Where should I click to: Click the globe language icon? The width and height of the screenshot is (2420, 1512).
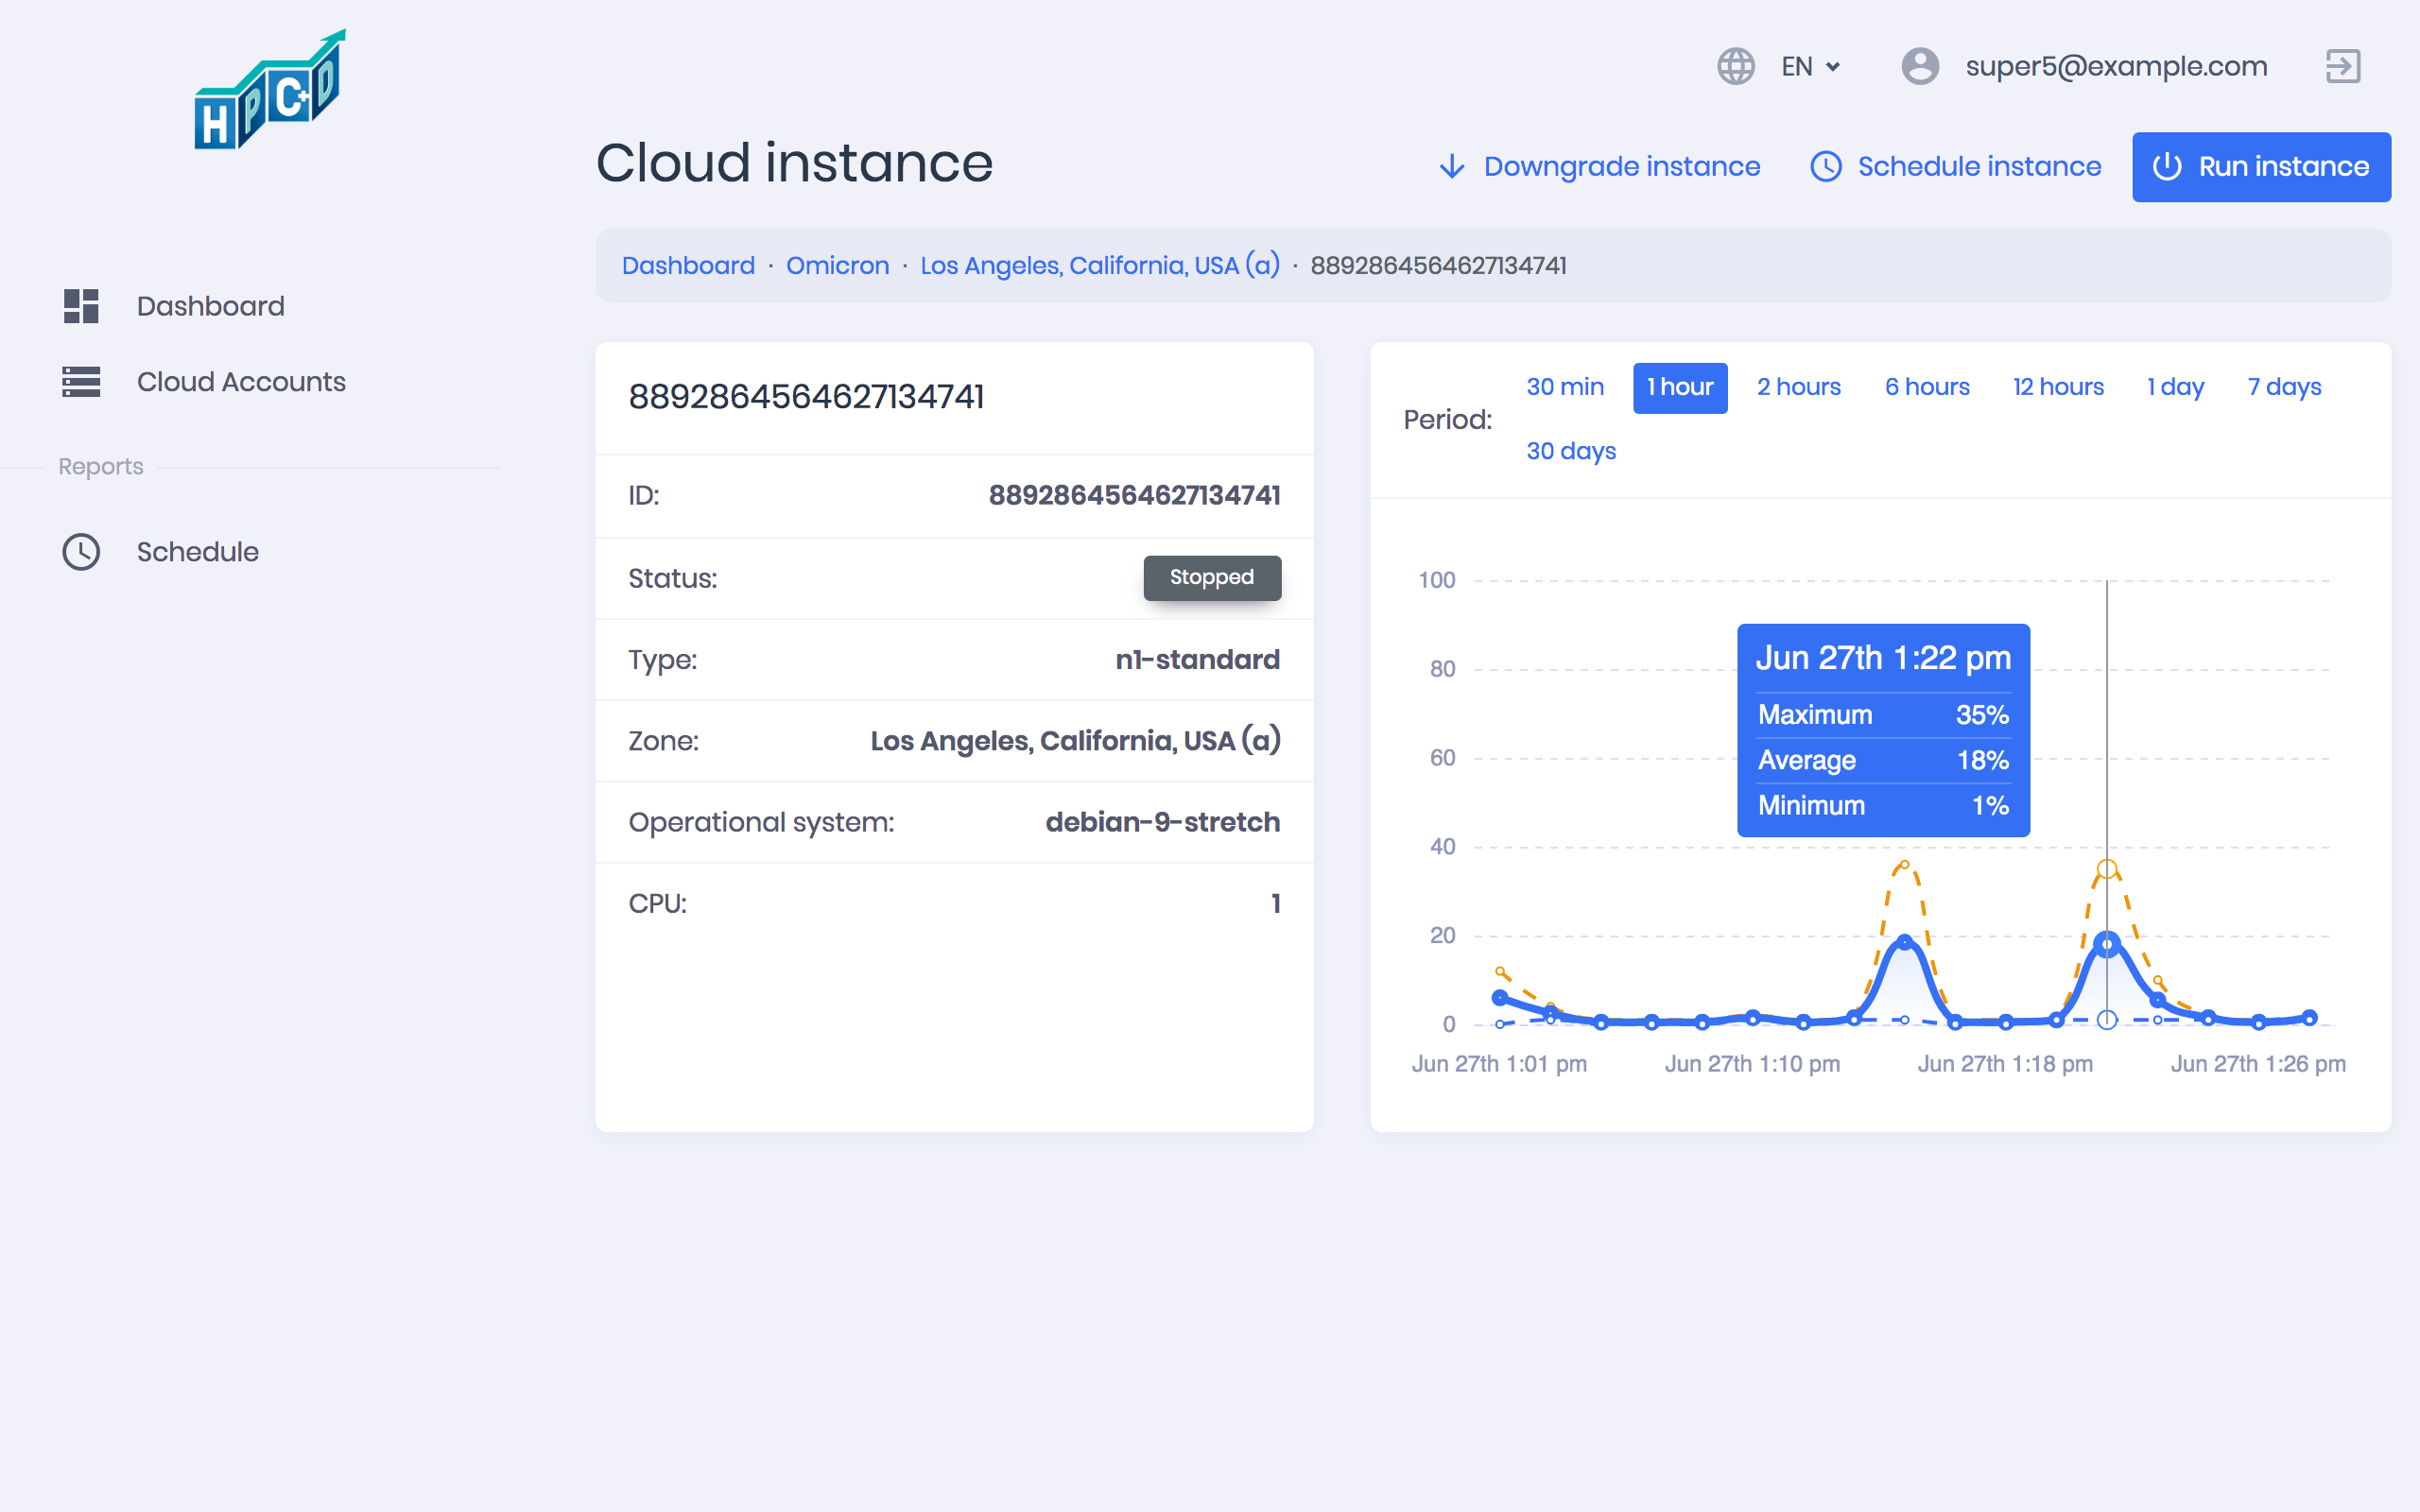[x=1736, y=67]
